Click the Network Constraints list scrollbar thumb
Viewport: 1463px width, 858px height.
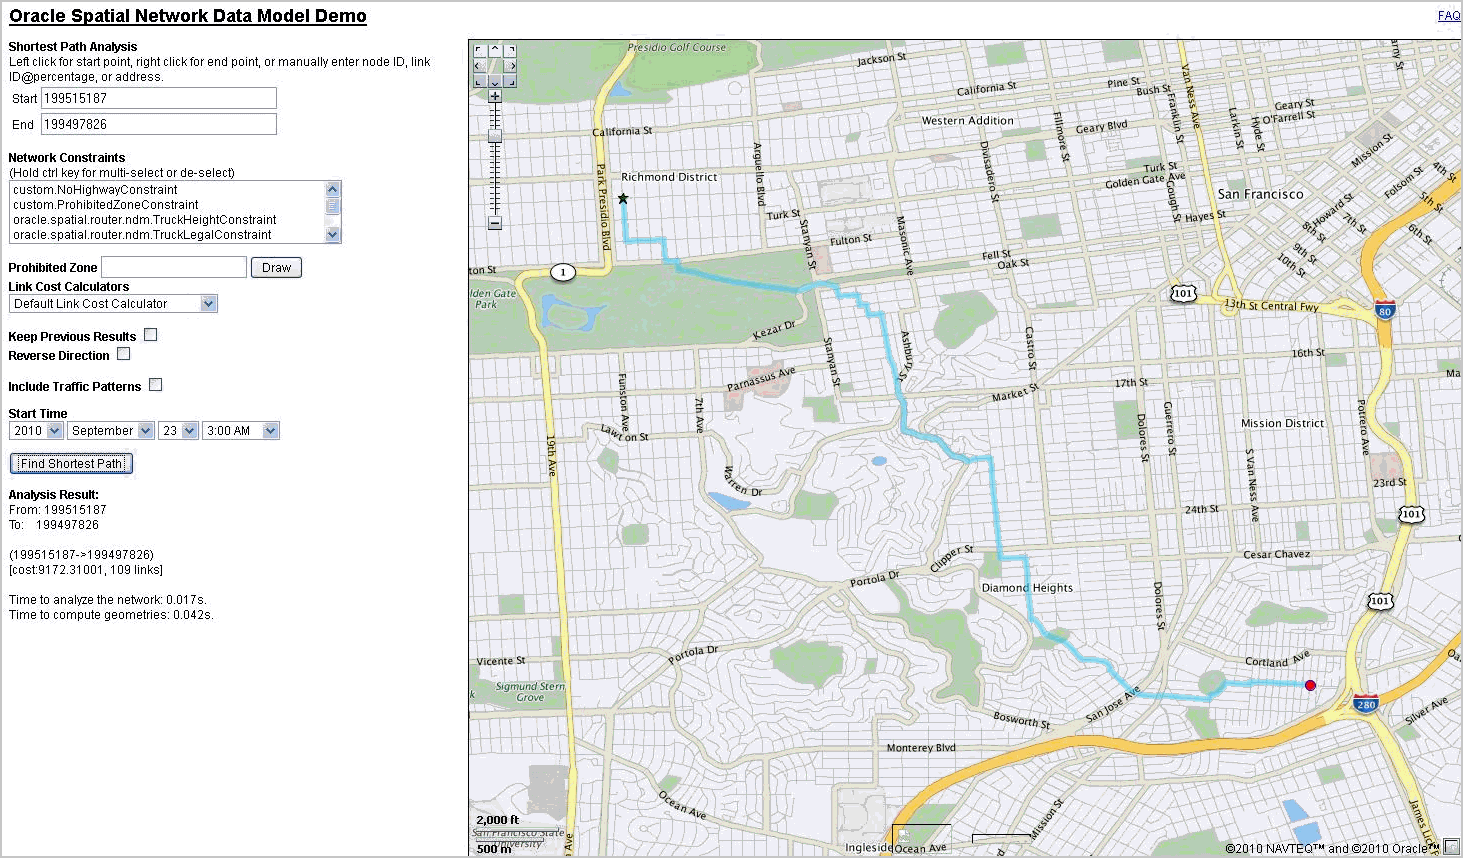[333, 206]
